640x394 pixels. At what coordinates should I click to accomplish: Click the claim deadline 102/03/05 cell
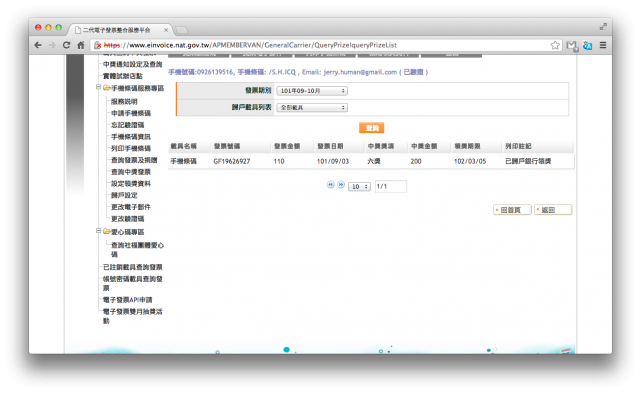click(x=470, y=161)
